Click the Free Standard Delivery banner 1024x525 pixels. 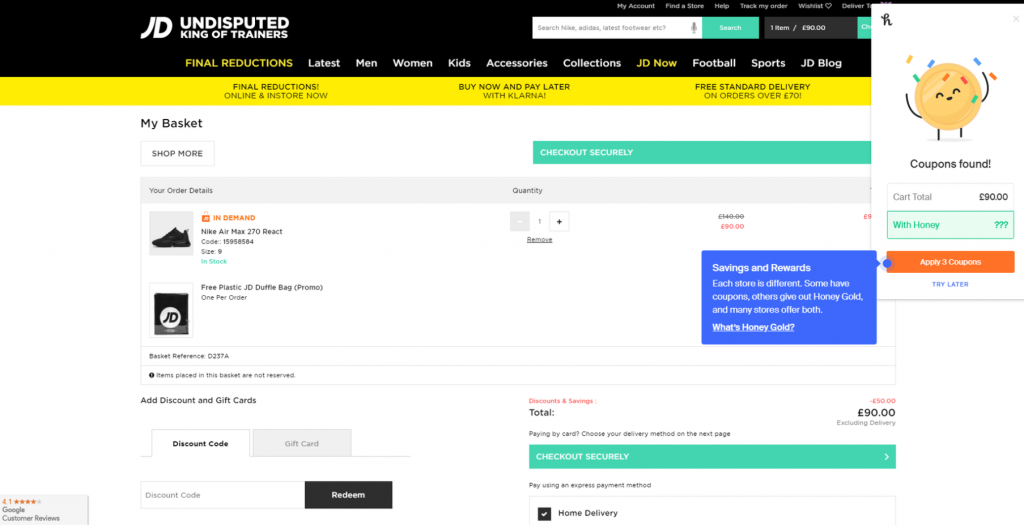click(x=752, y=91)
